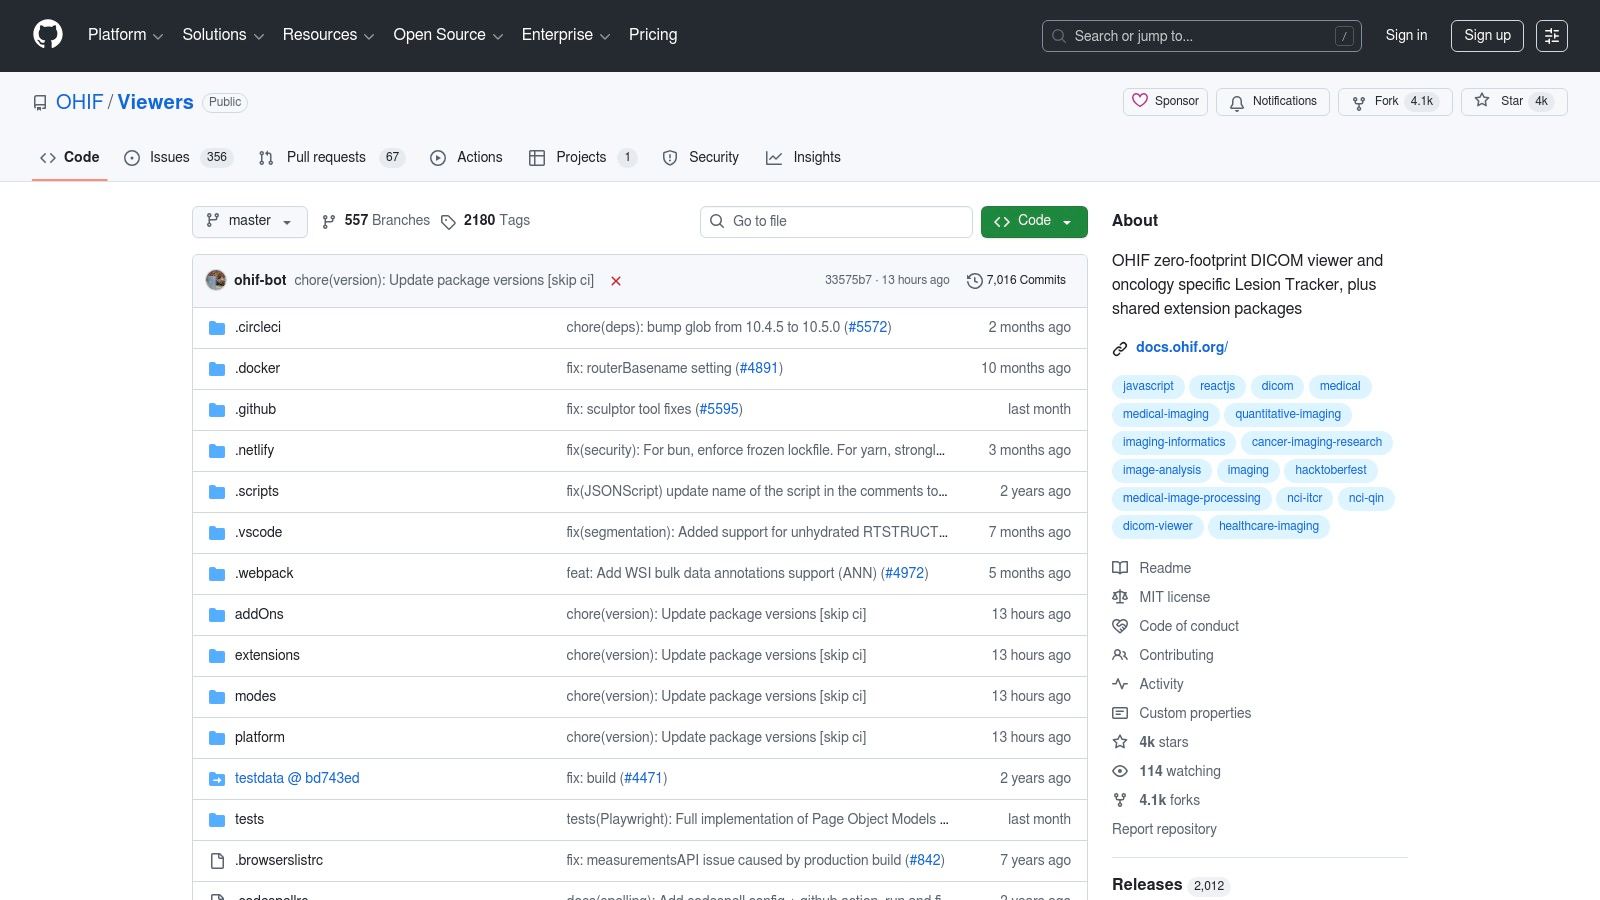Click the Sponsor heart icon
Viewport: 1600px width, 900px height.
click(1141, 101)
